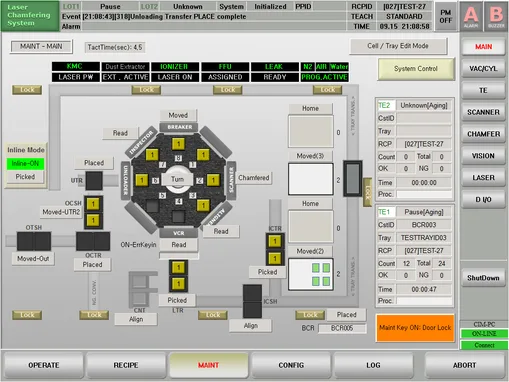Click the red A alarm indicator
The width and height of the screenshot is (509, 382).
pos(471,16)
